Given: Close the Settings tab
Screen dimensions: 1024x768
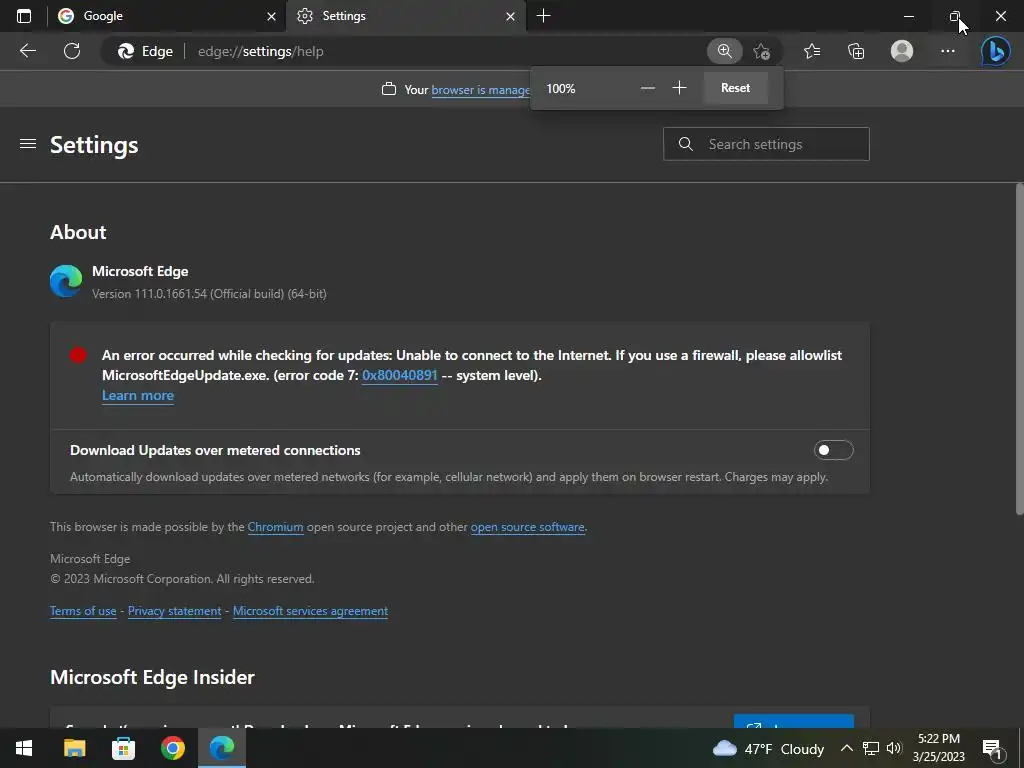Looking at the screenshot, I should tap(511, 16).
